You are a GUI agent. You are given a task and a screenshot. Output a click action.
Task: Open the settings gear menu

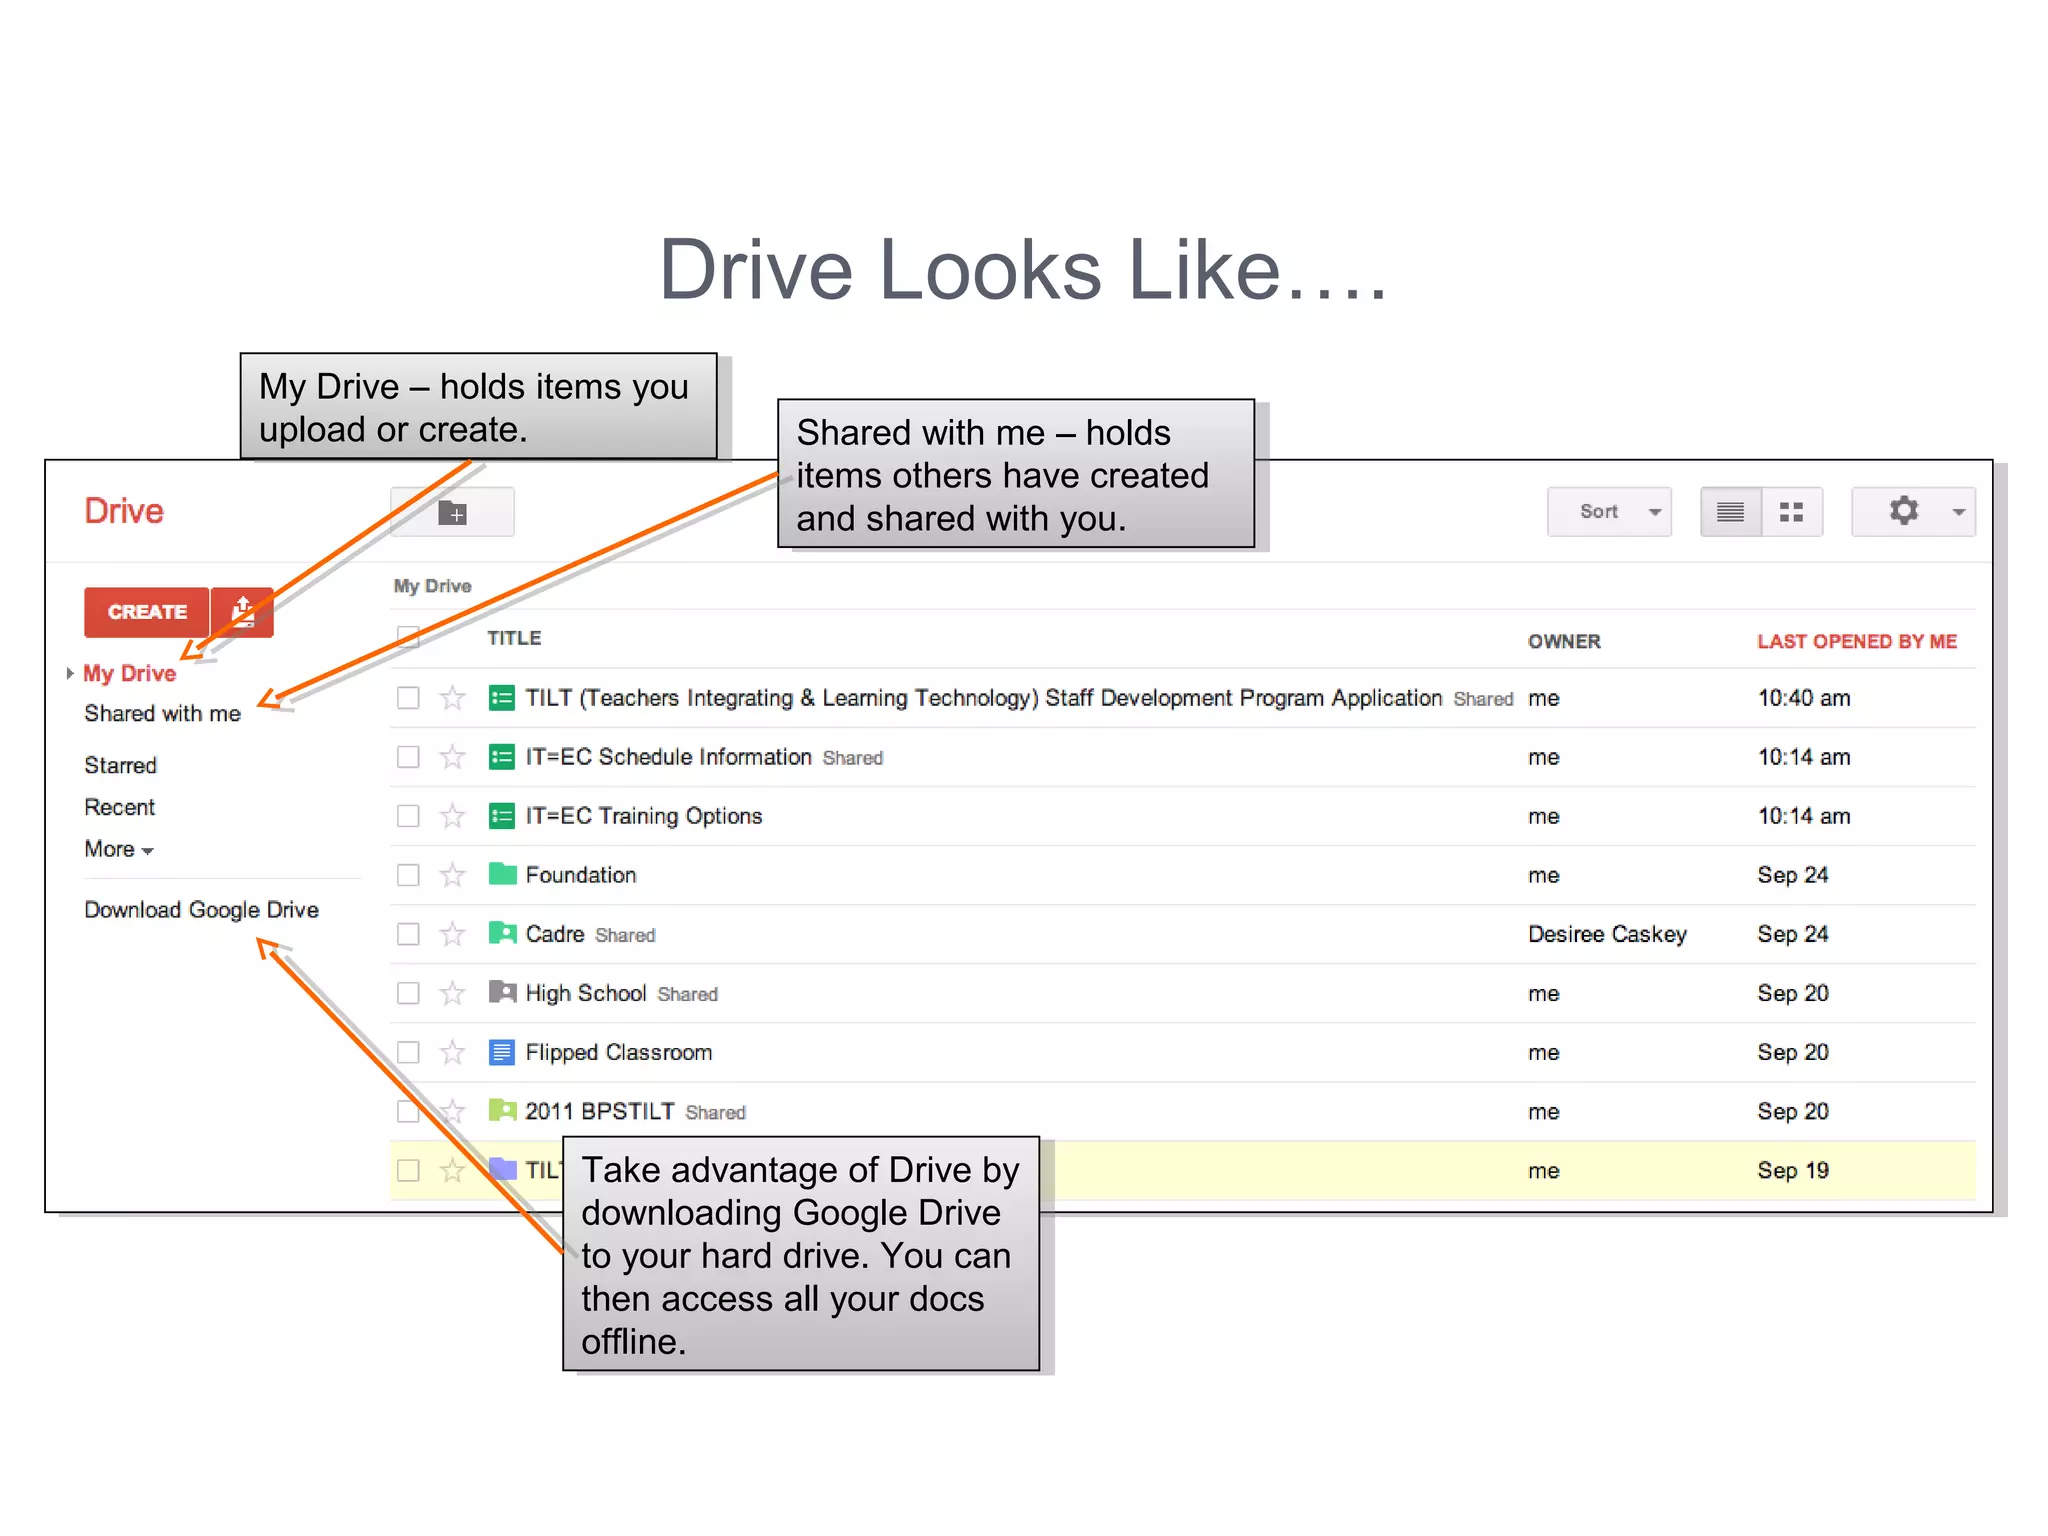pyautogui.click(x=1903, y=511)
